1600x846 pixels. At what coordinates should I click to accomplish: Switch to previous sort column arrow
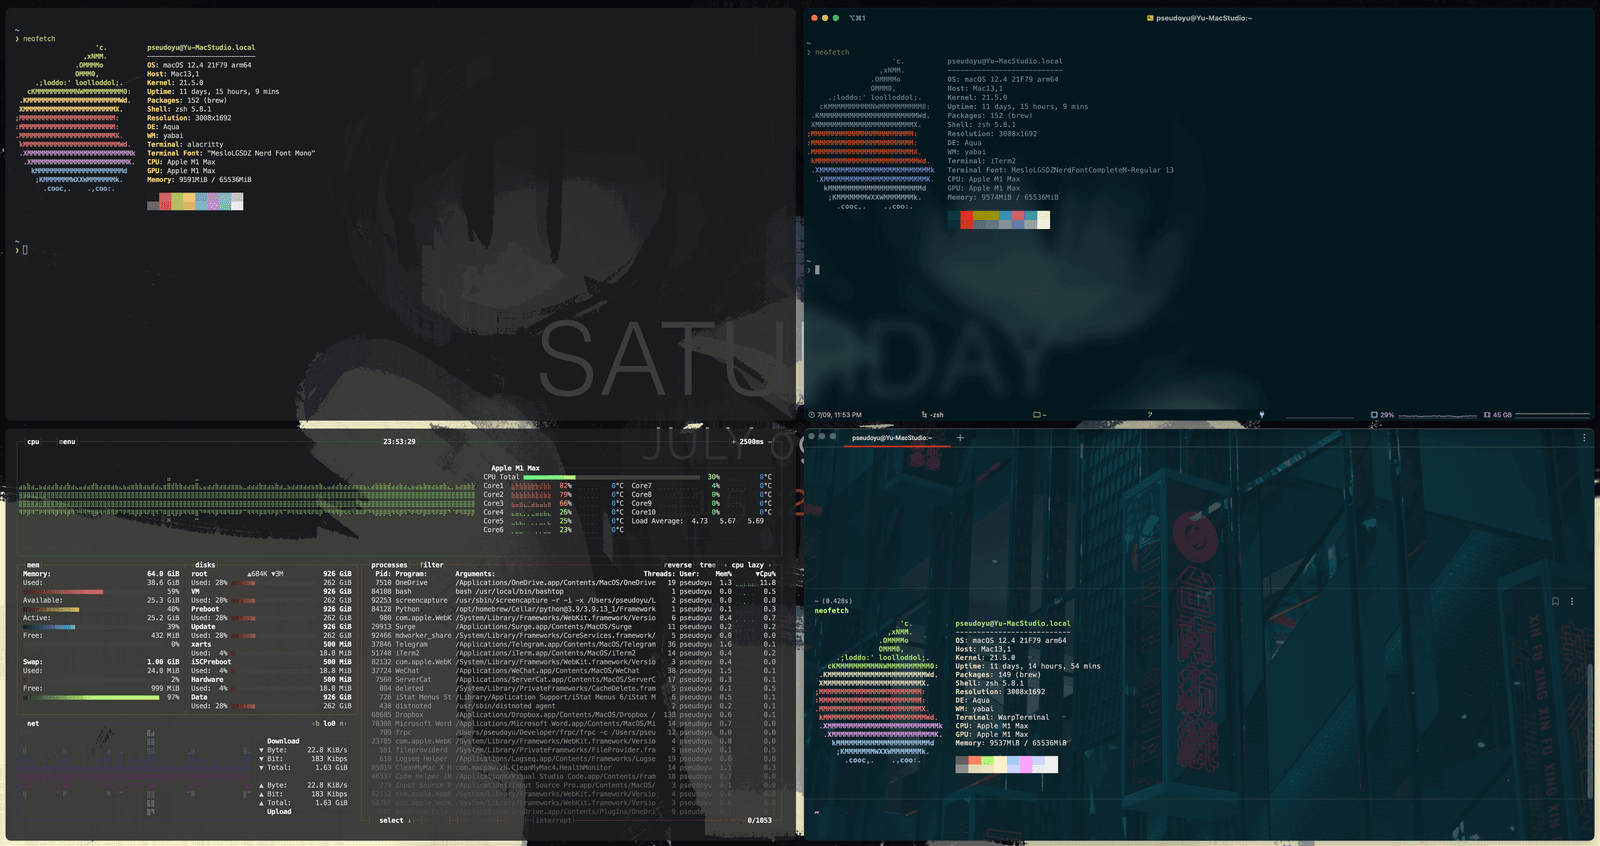tap(725, 565)
